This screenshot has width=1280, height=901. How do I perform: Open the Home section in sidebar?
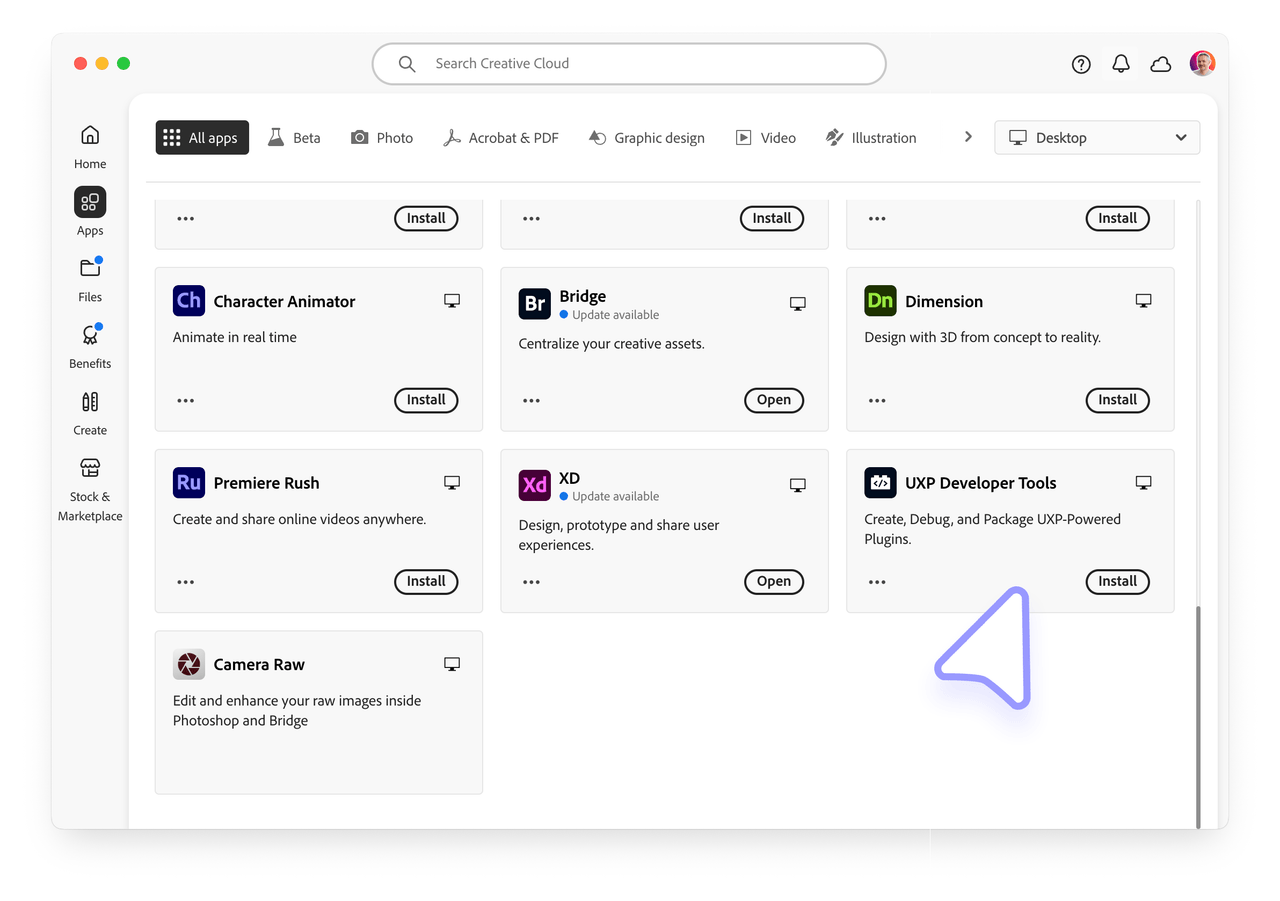(x=90, y=146)
